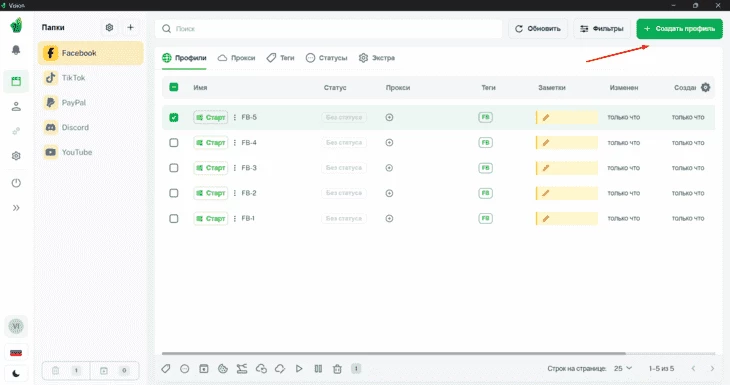Open column settings gear in table header

(705, 87)
